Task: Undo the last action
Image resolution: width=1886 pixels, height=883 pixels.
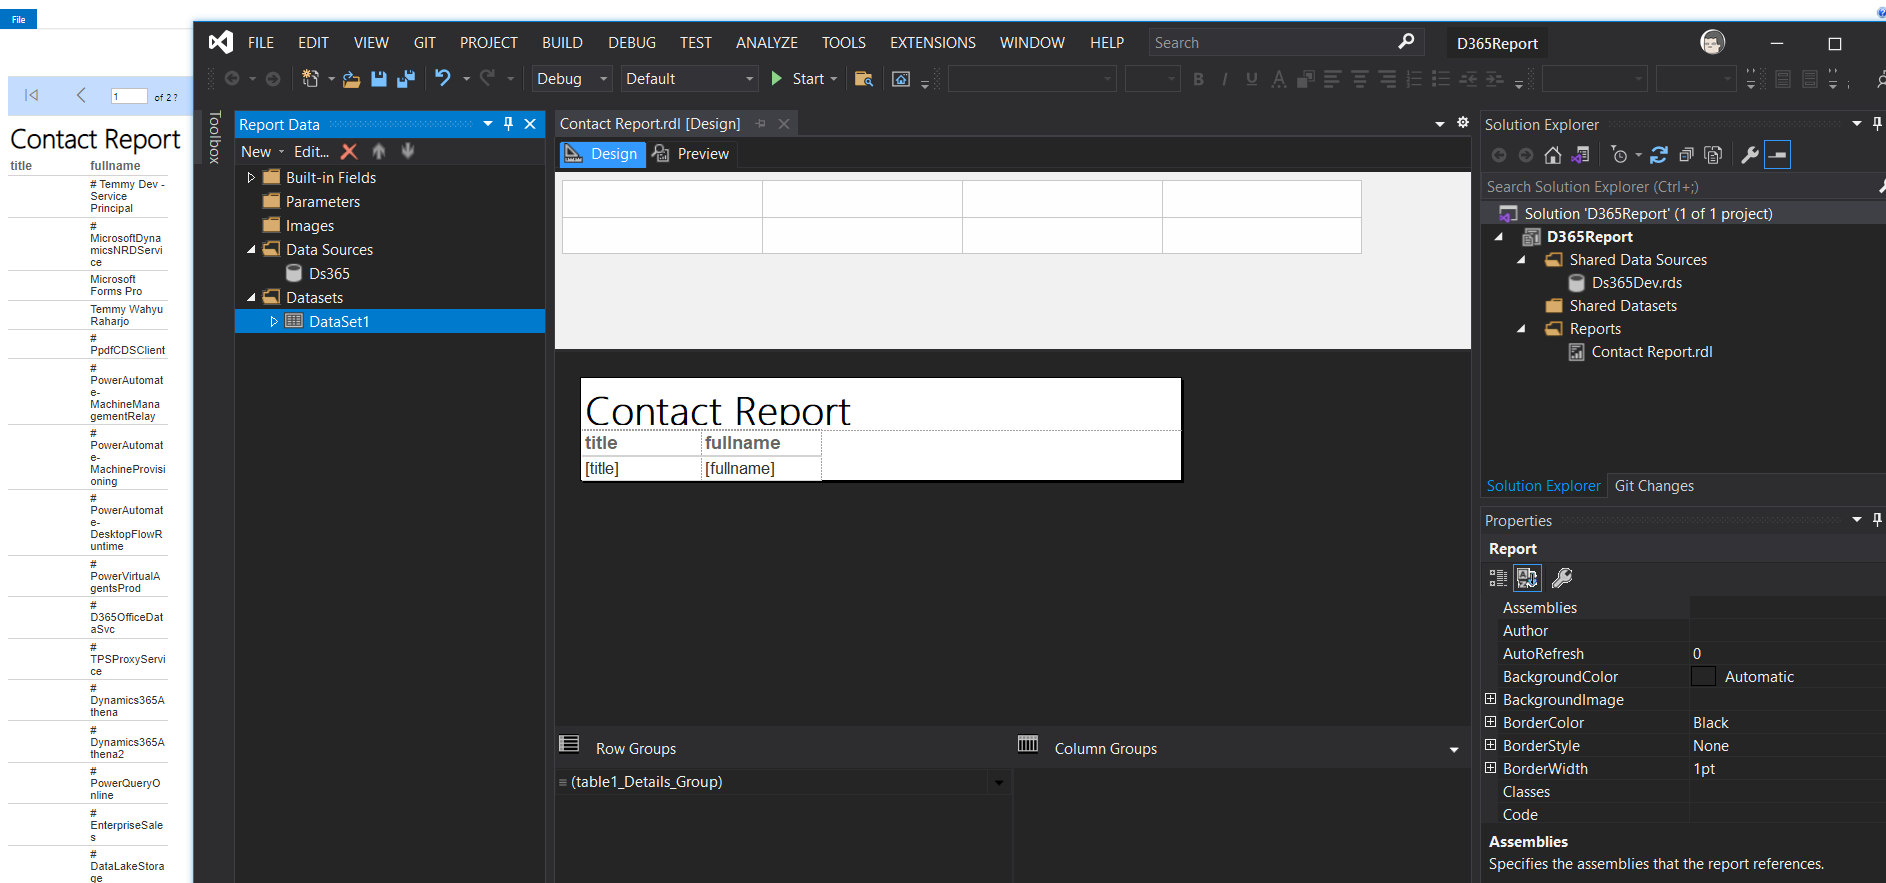Action: [443, 78]
